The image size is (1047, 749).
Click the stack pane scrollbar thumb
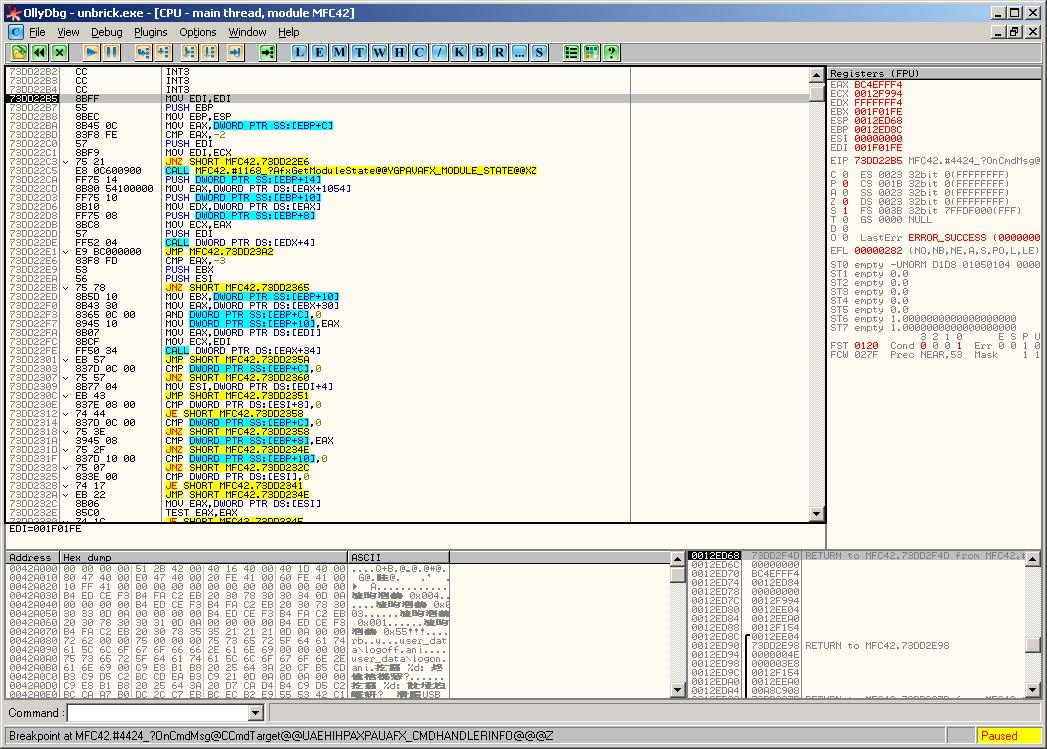coord(1032,645)
